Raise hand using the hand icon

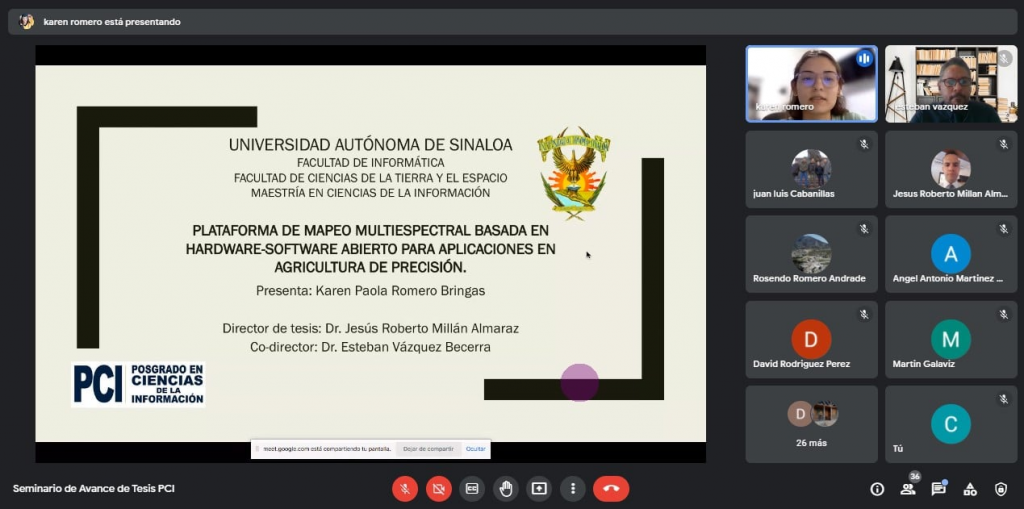[505, 489]
